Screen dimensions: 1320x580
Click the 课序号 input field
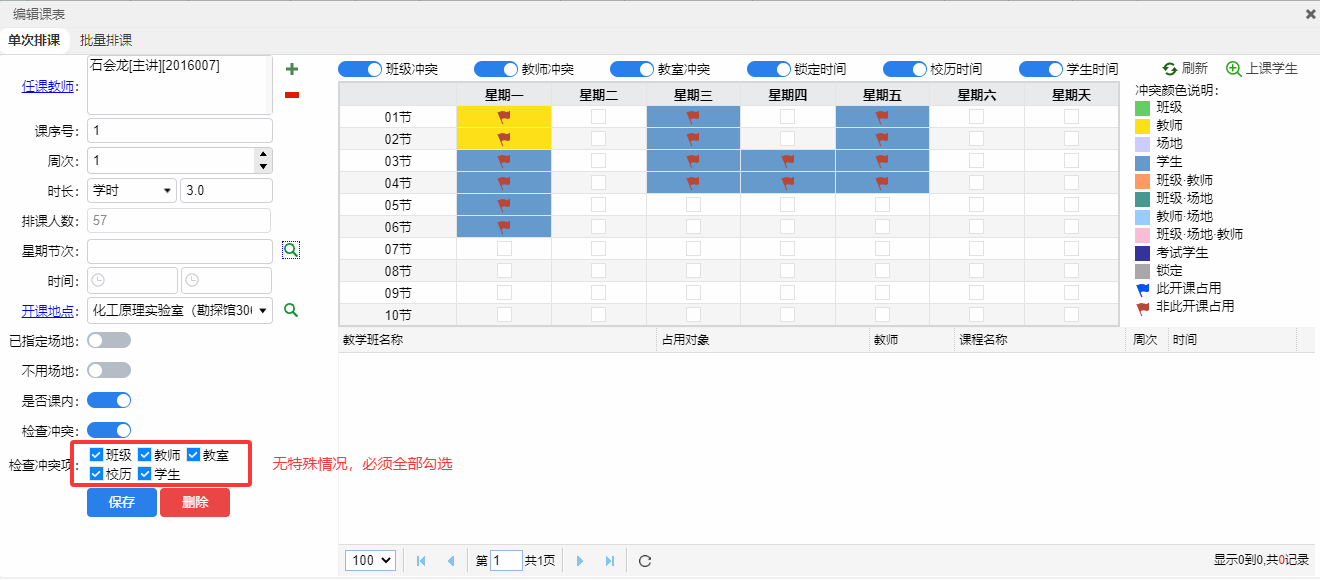pyautogui.click(x=180, y=131)
